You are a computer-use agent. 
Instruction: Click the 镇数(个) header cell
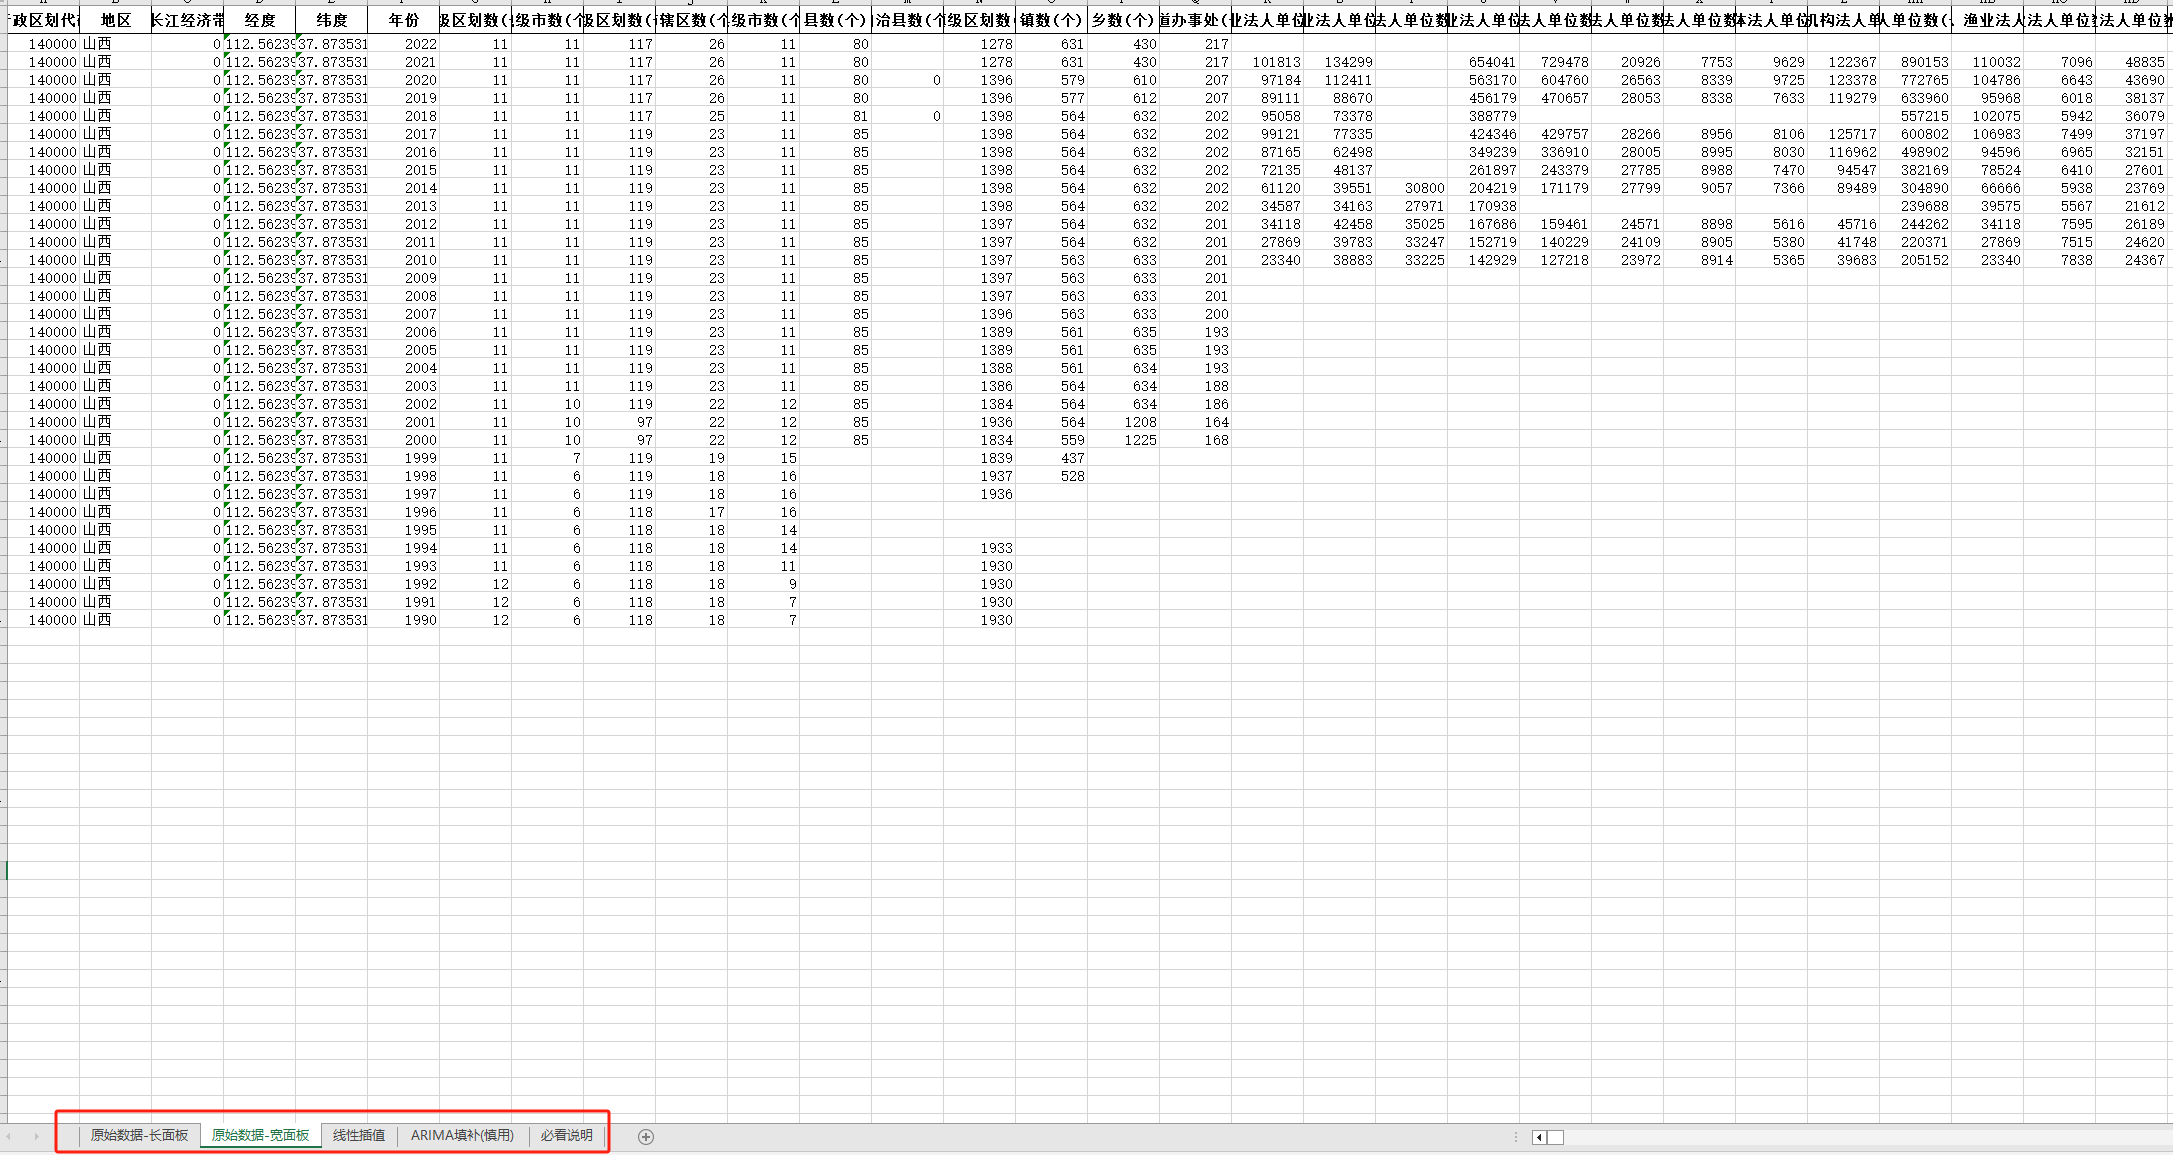[x=1051, y=20]
